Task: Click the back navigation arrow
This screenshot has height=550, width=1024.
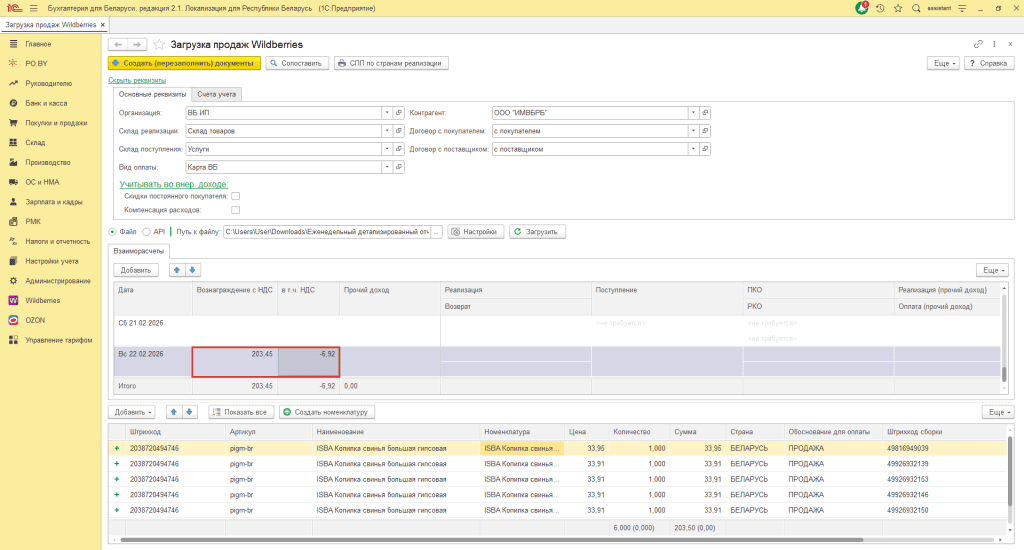Action: tap(117, 45)
